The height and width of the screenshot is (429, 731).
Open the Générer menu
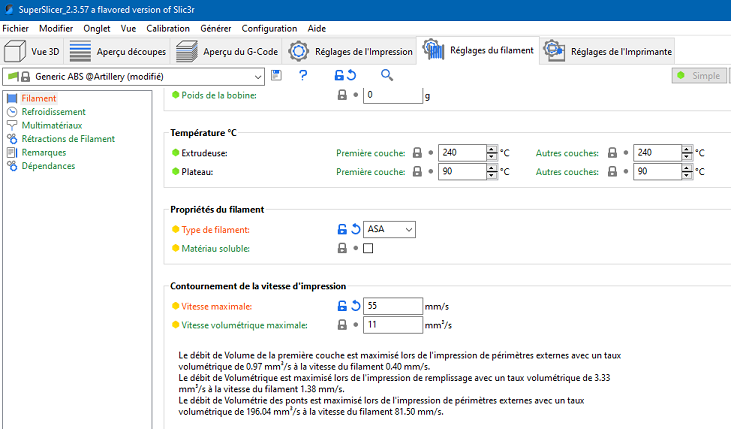215,28
